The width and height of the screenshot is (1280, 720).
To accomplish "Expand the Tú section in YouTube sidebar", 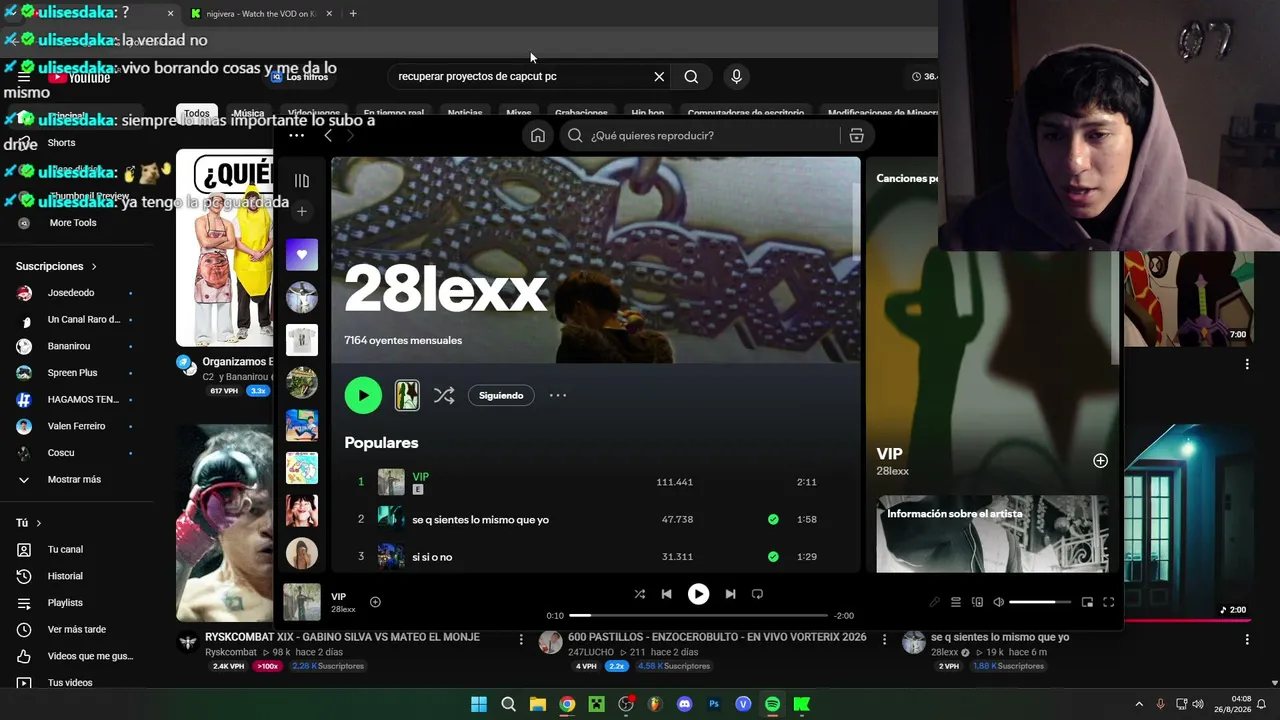I will pyautogui.click(x=29, y=523).
